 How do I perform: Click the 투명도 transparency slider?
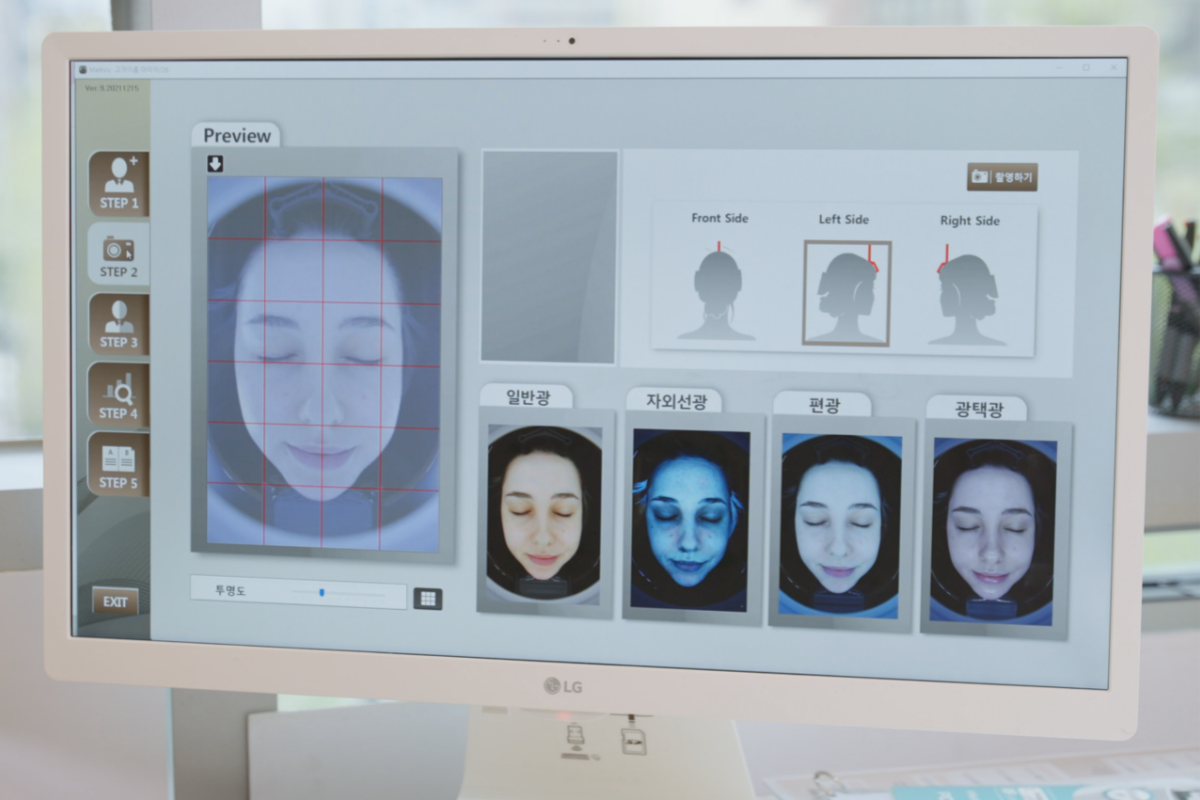[322, 593]
